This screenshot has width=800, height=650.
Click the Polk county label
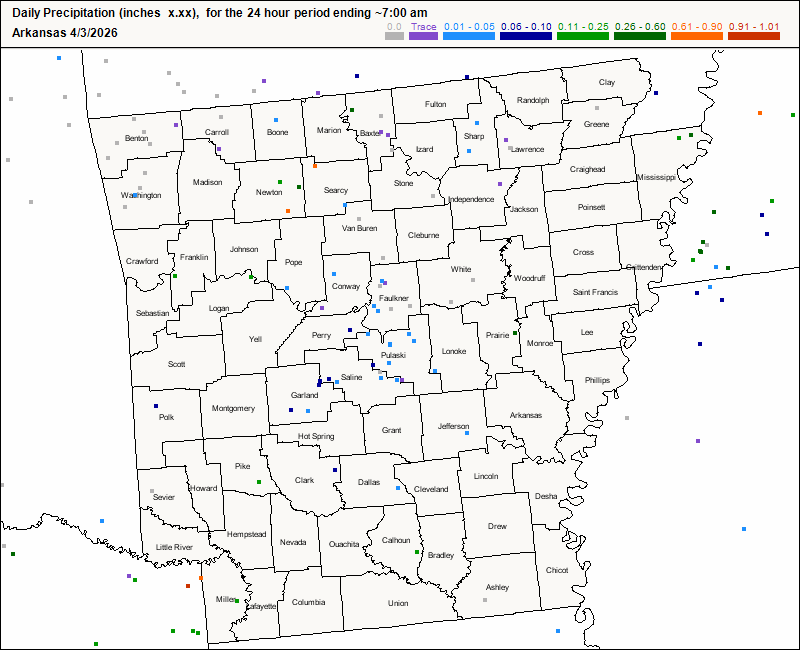click(x=166, y=417)
